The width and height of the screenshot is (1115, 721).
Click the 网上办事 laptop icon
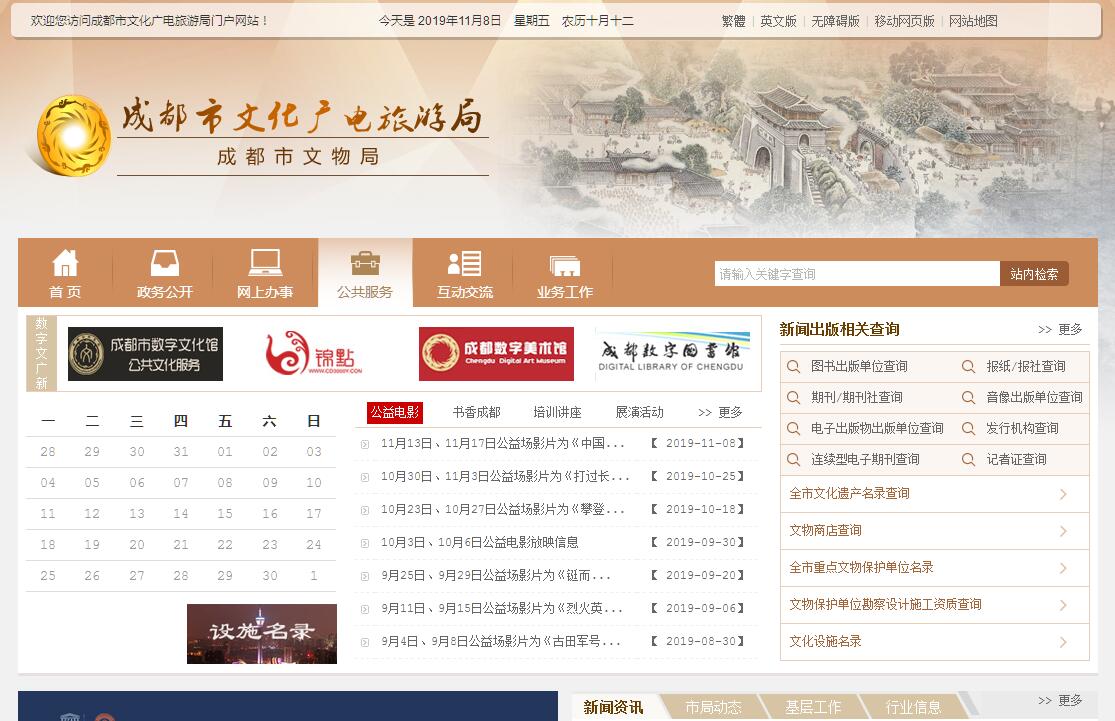265,263
